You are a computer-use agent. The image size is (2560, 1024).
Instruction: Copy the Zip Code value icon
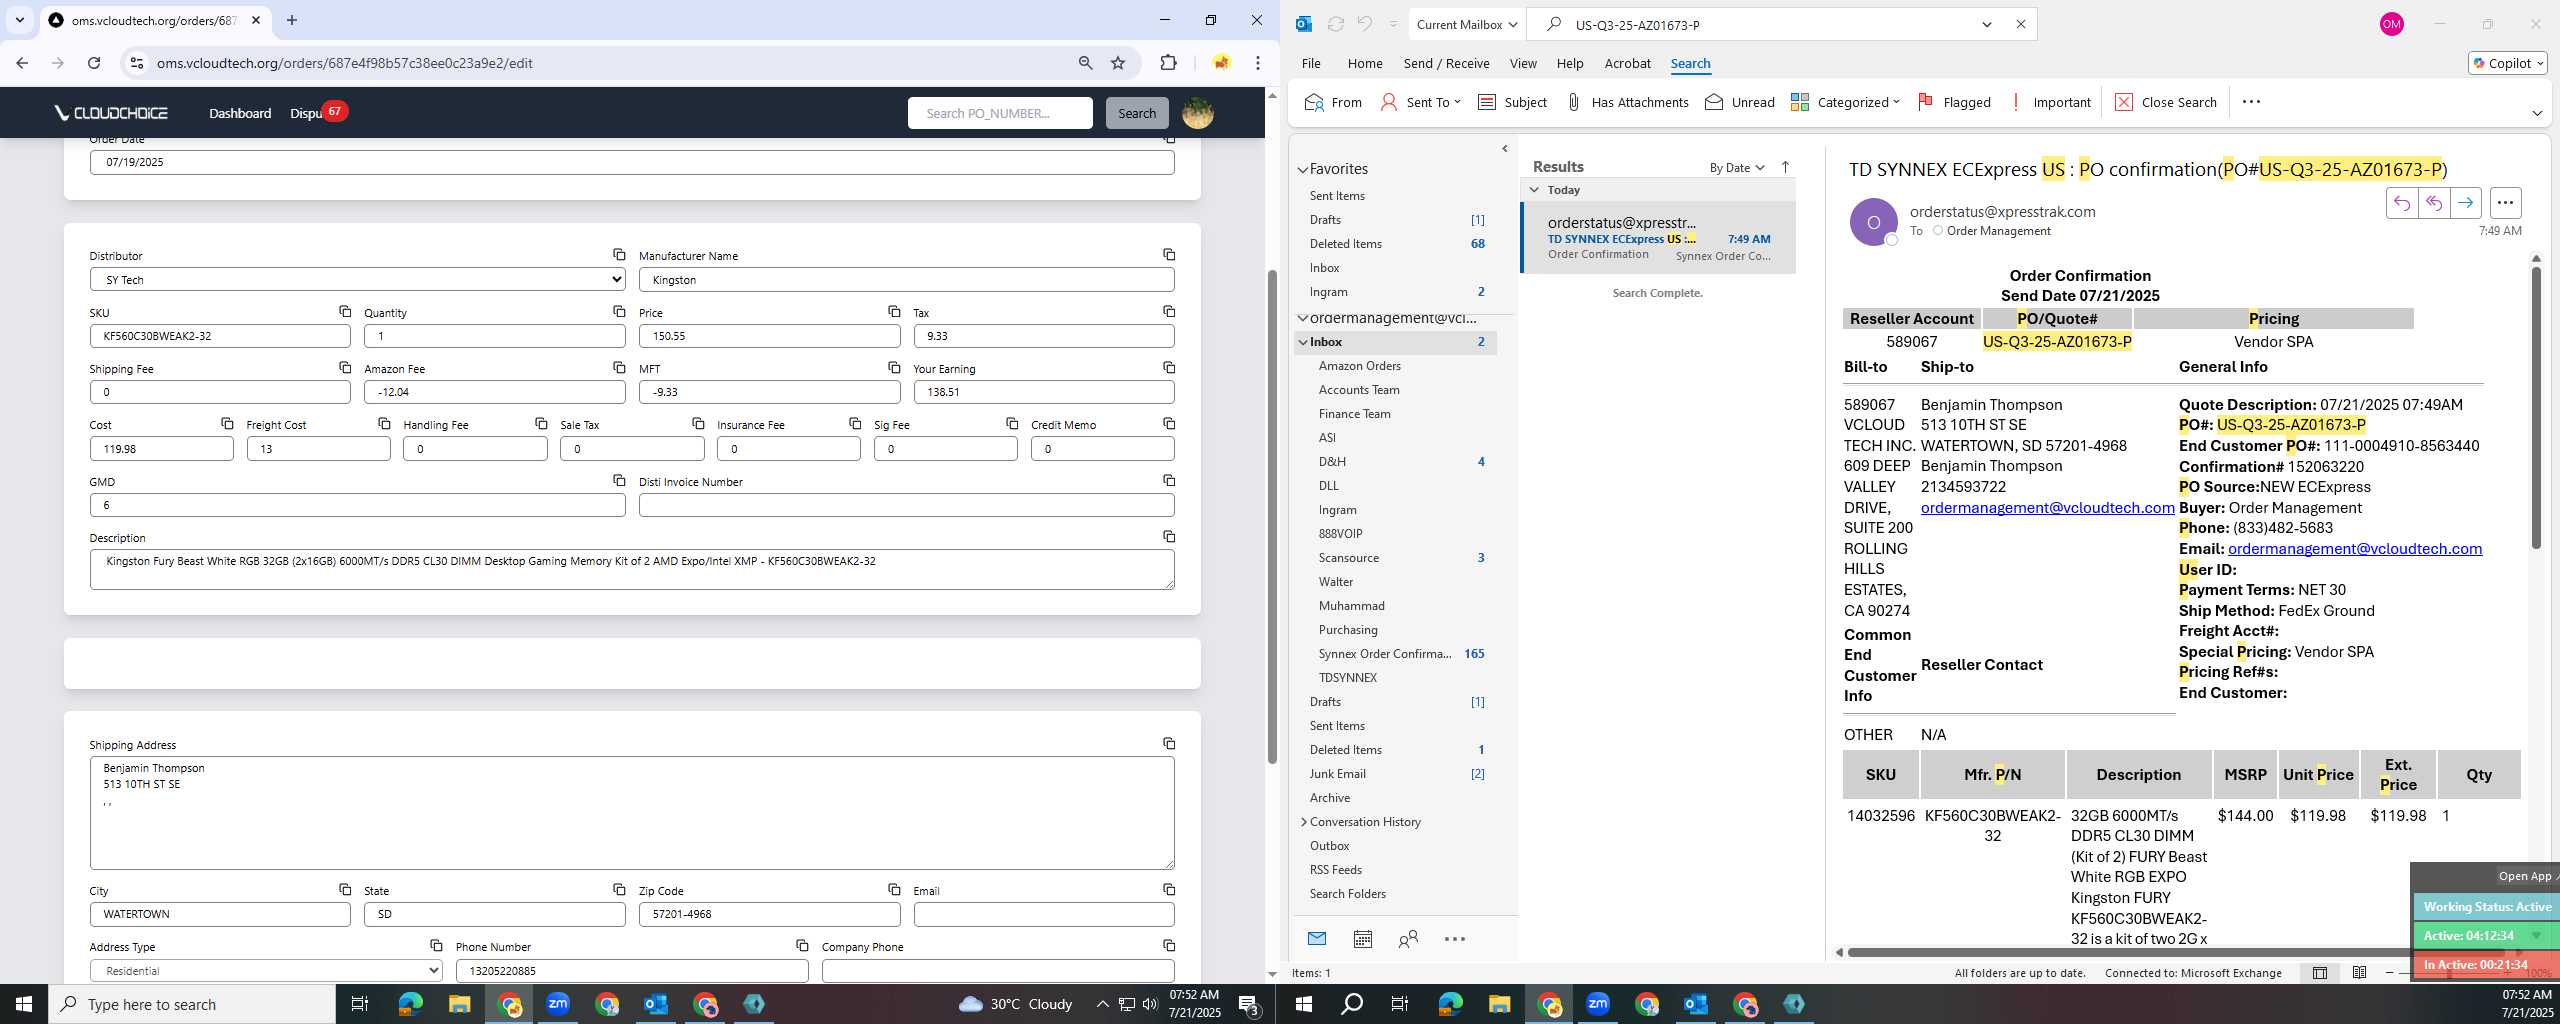tap(894, 890)
